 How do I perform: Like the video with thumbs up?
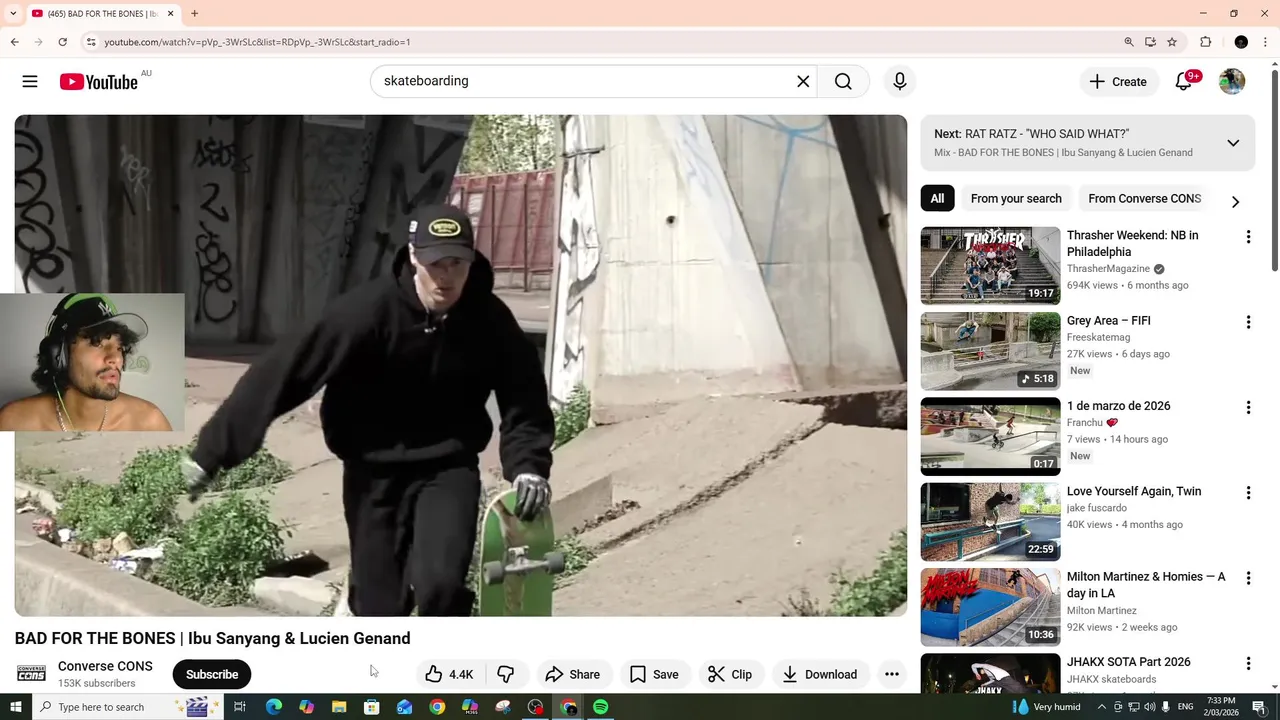pos(449,674)
